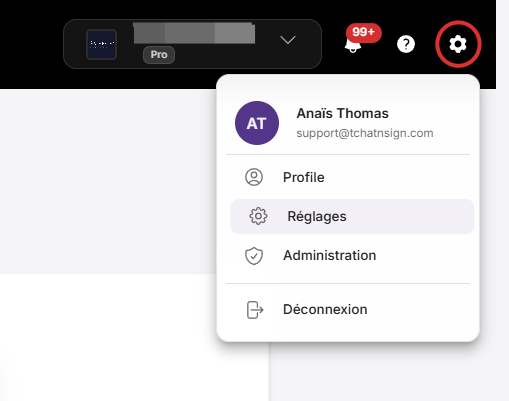The image size is (509, 401).
Task: Click support@tchatnsign.com email text
Action: tap(365, 133)
